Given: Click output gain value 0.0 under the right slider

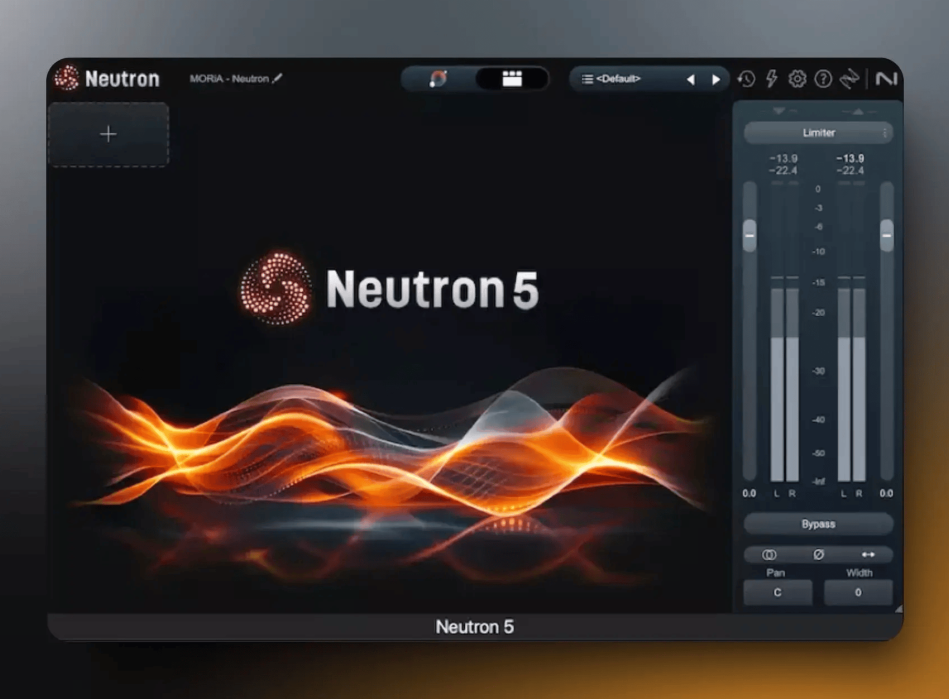Looking at the screenshot, I should click(x=886, y=493).
